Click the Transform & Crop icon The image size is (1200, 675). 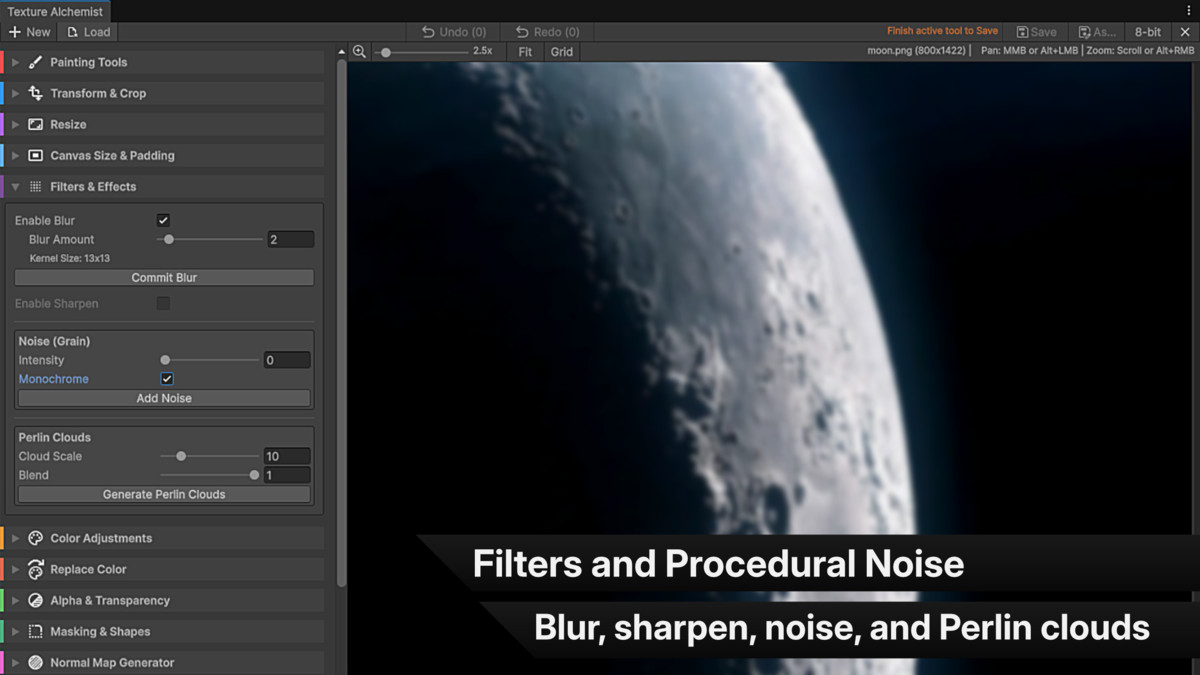click(x=35, y=93)
